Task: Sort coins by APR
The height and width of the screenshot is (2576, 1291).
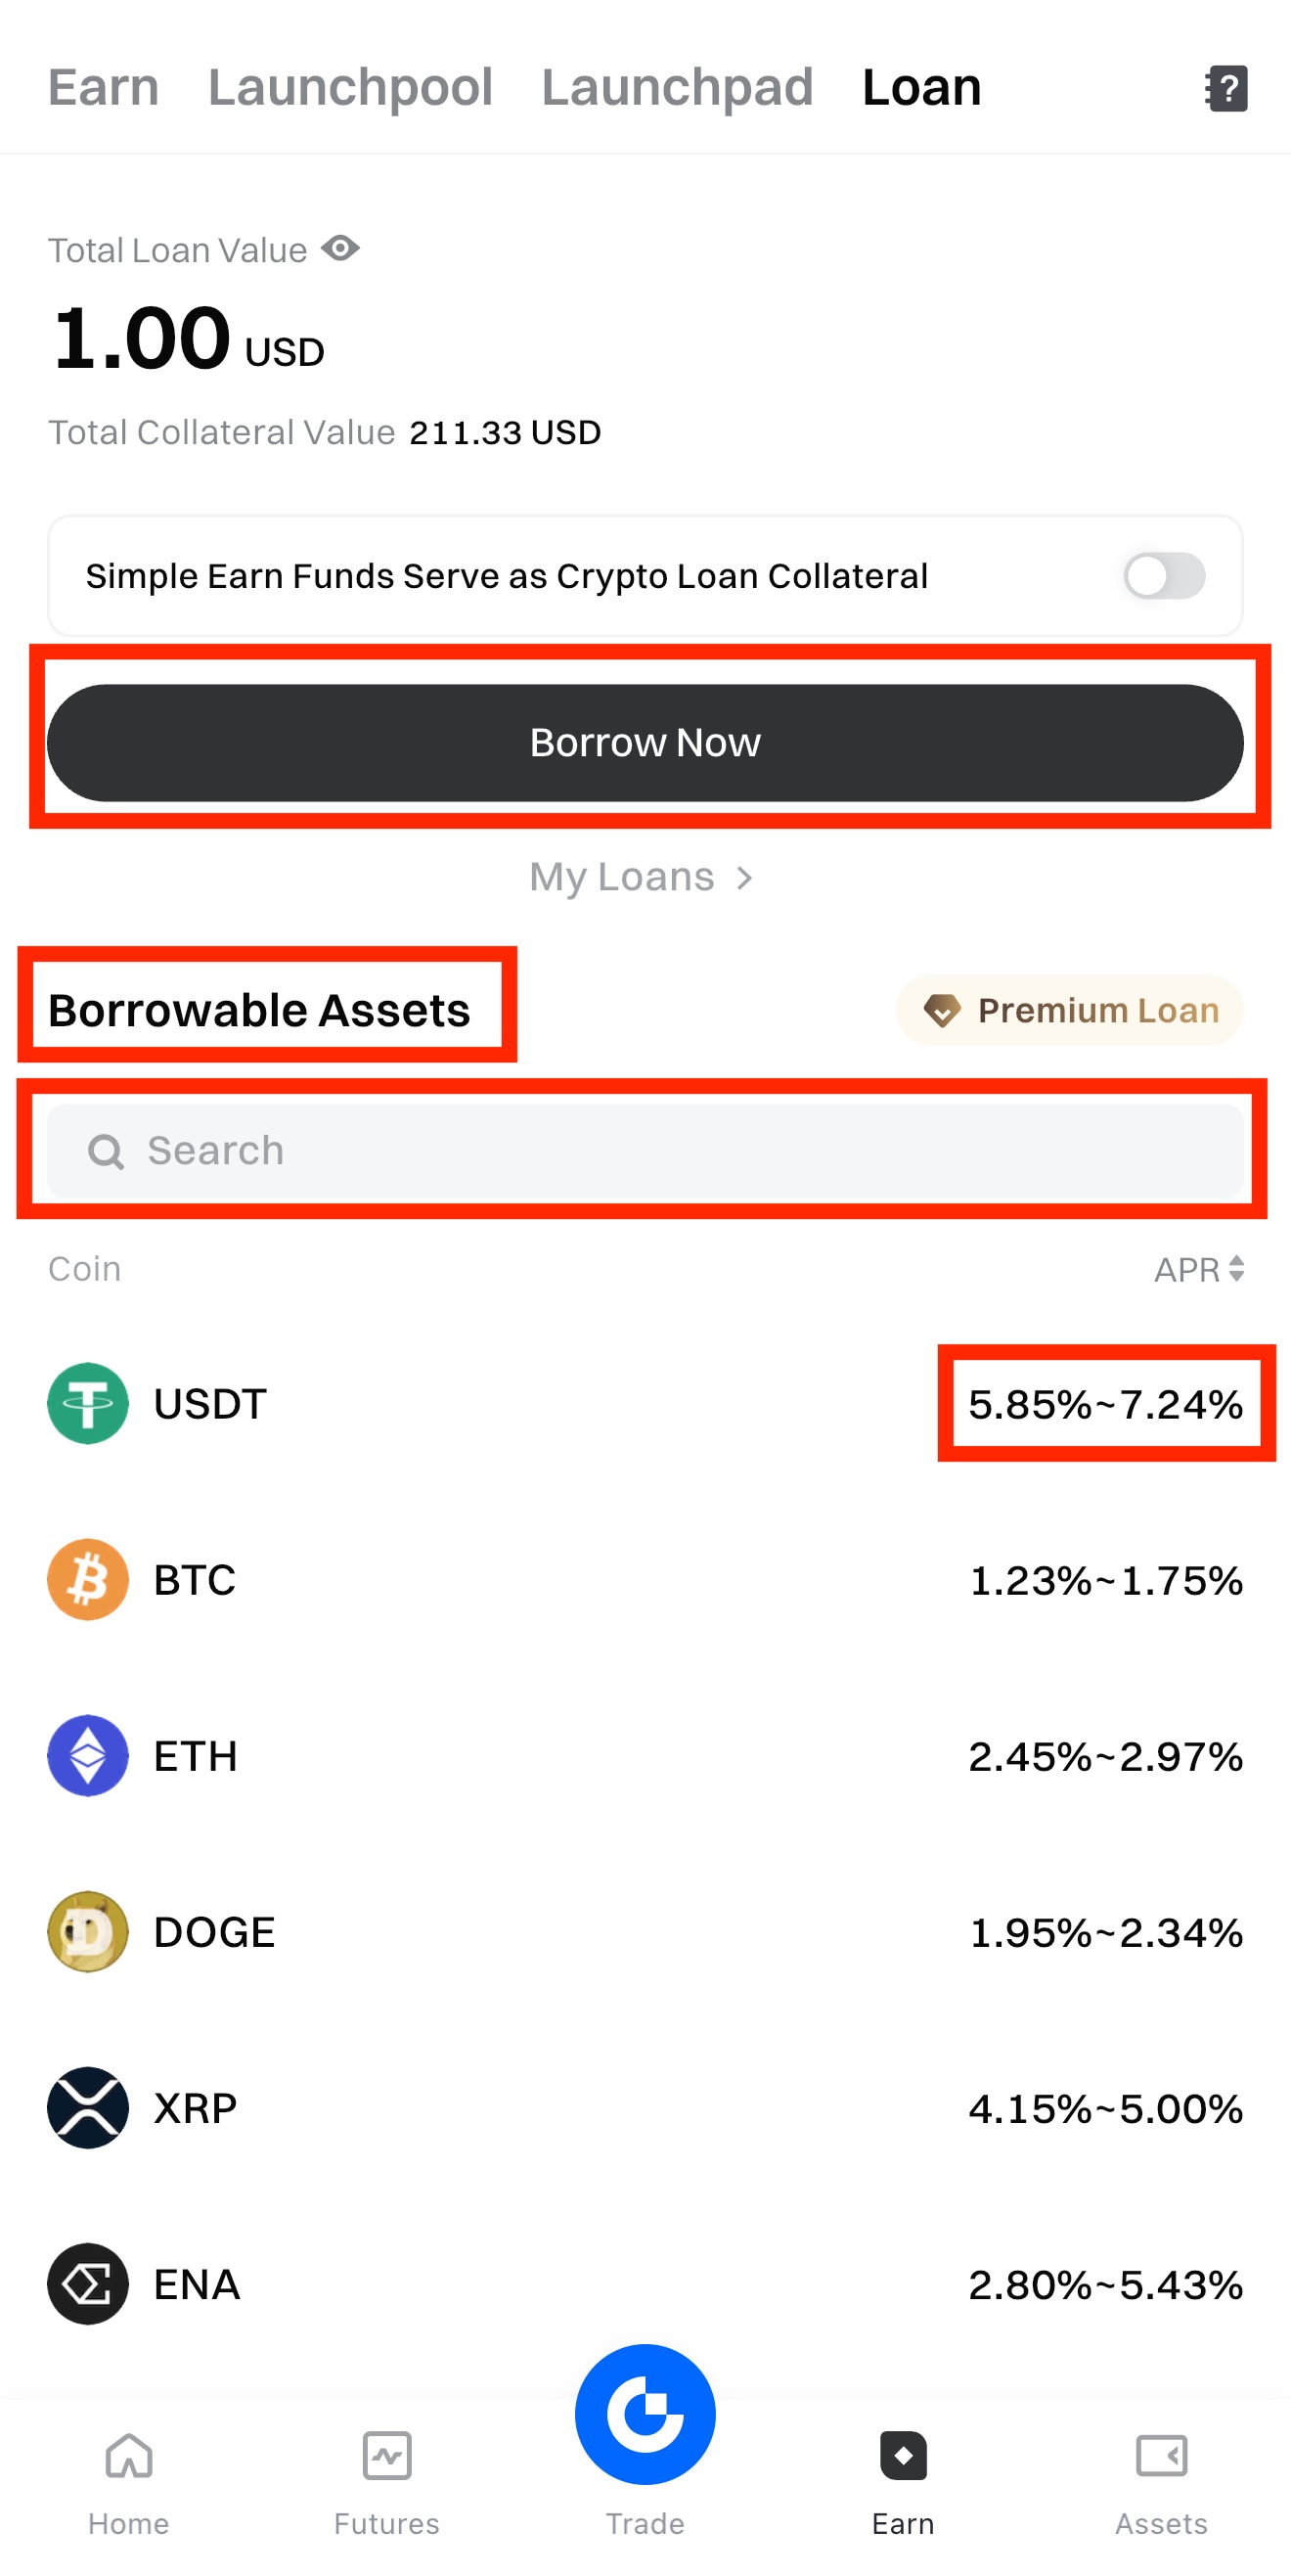Action: click(x=1199, y=1269)
